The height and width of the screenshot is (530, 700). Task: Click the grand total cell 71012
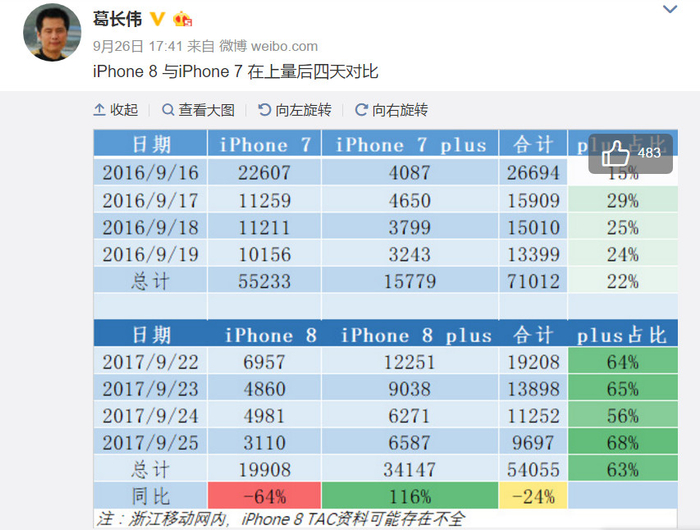click(533, 281)
